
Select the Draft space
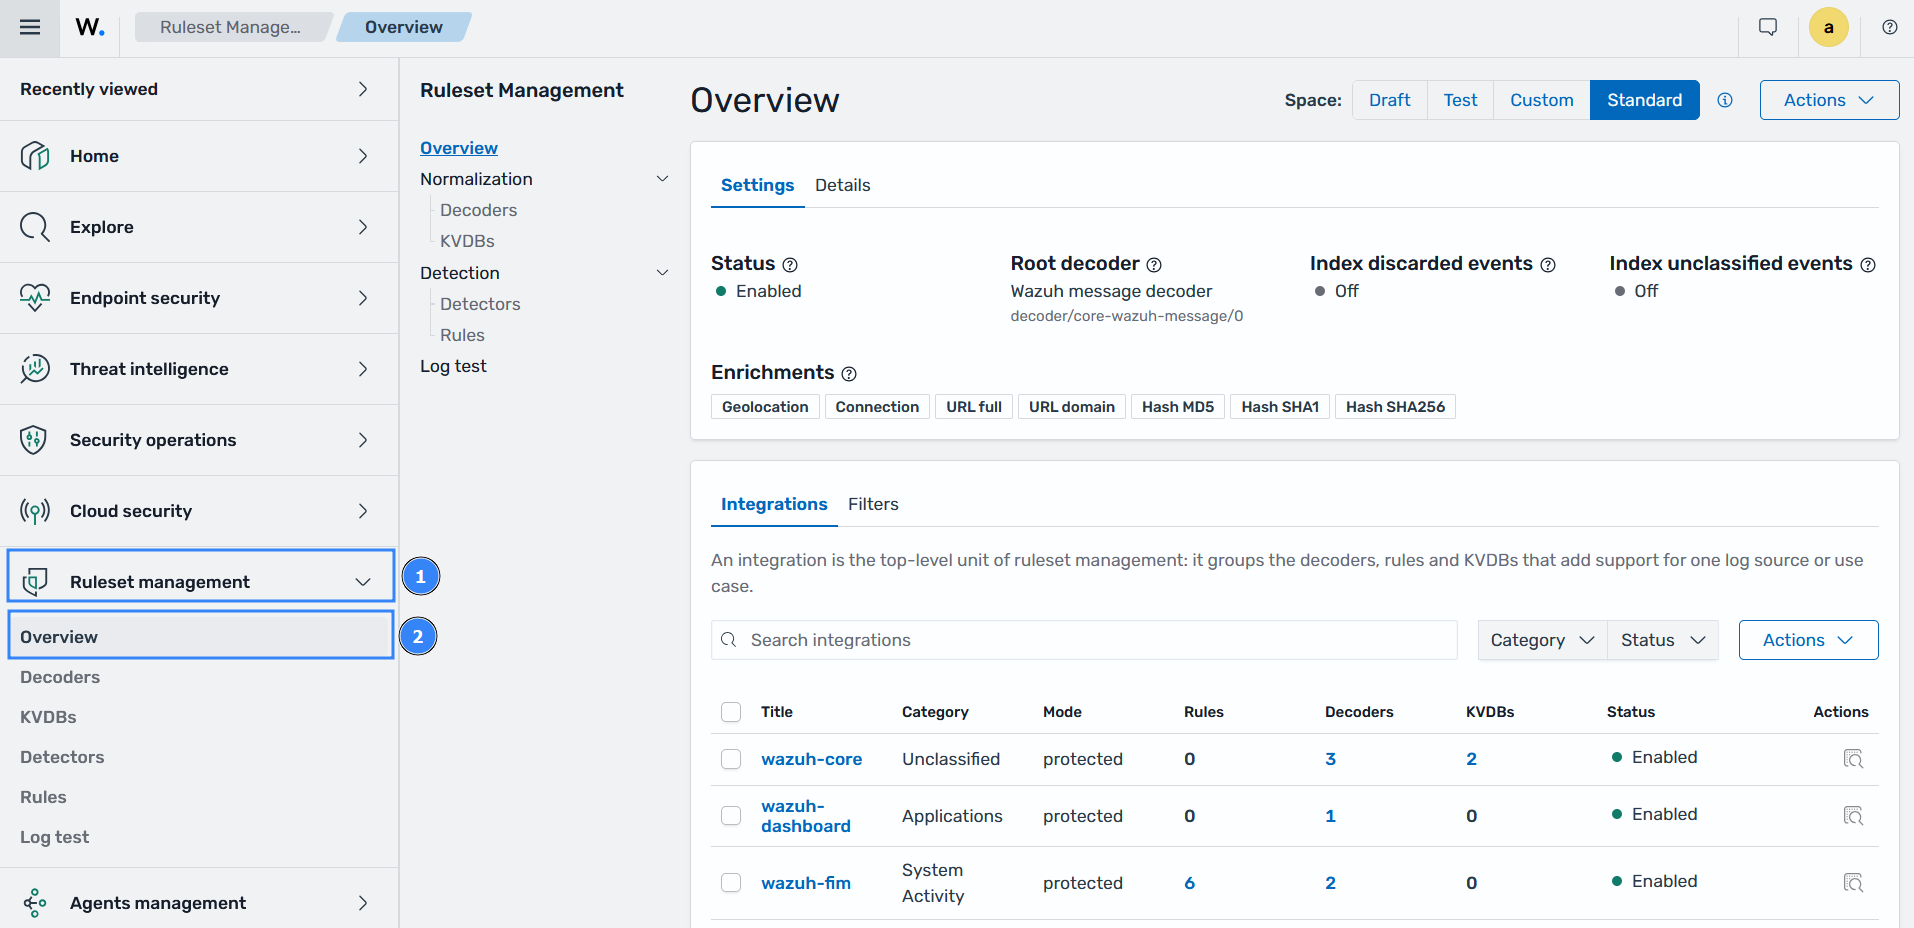[x=1390, y=100]
